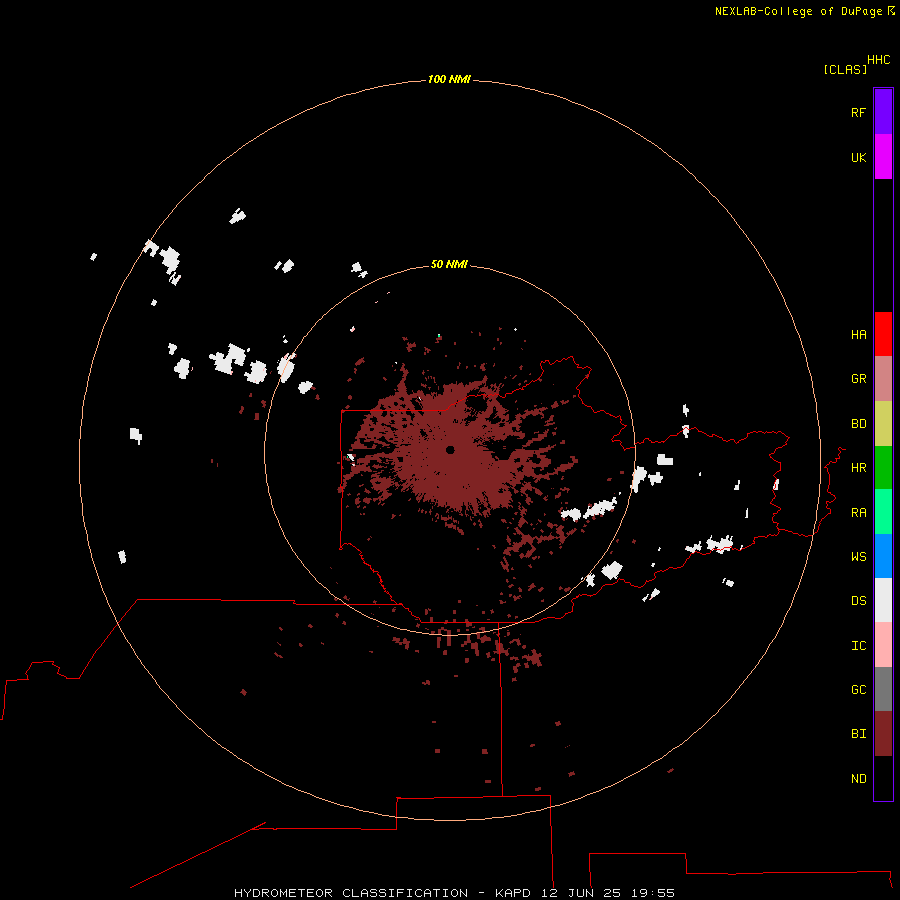Click the BI legend label
This screenshot has width=900, height=900.
click(x=858, y=734)
